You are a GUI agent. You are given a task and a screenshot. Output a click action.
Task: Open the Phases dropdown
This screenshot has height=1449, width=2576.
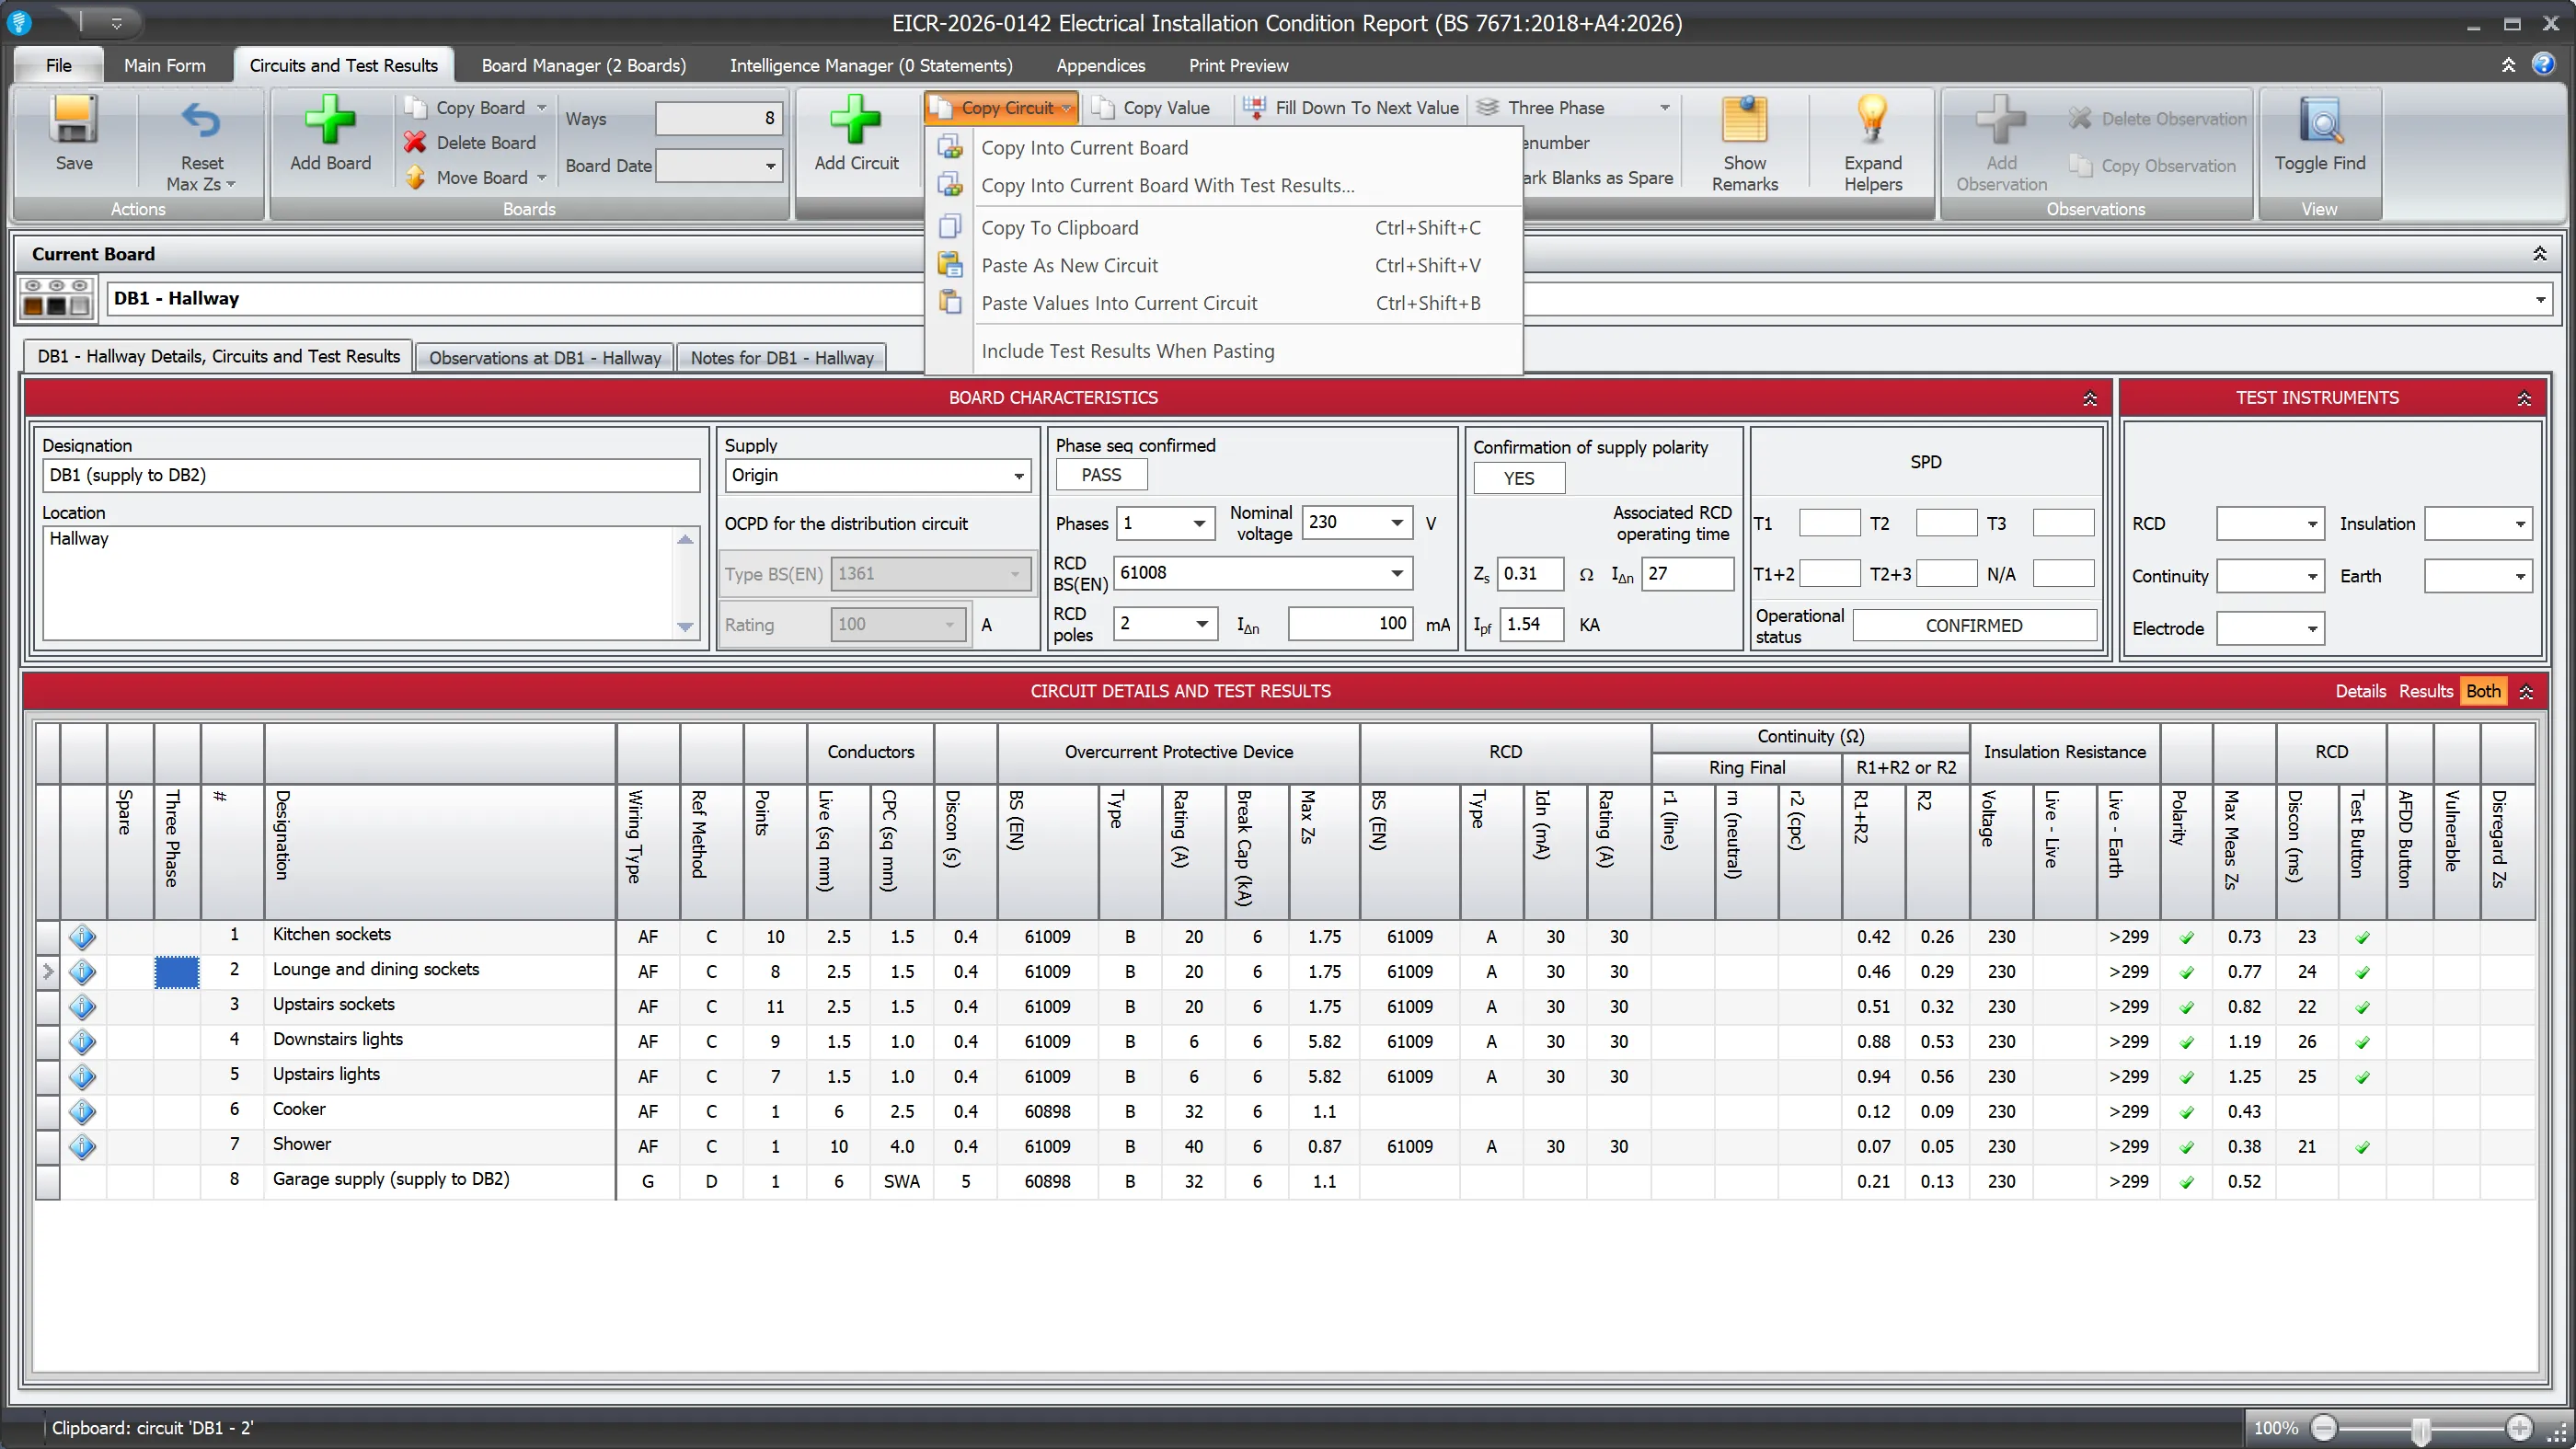[x=1198, y=523]
